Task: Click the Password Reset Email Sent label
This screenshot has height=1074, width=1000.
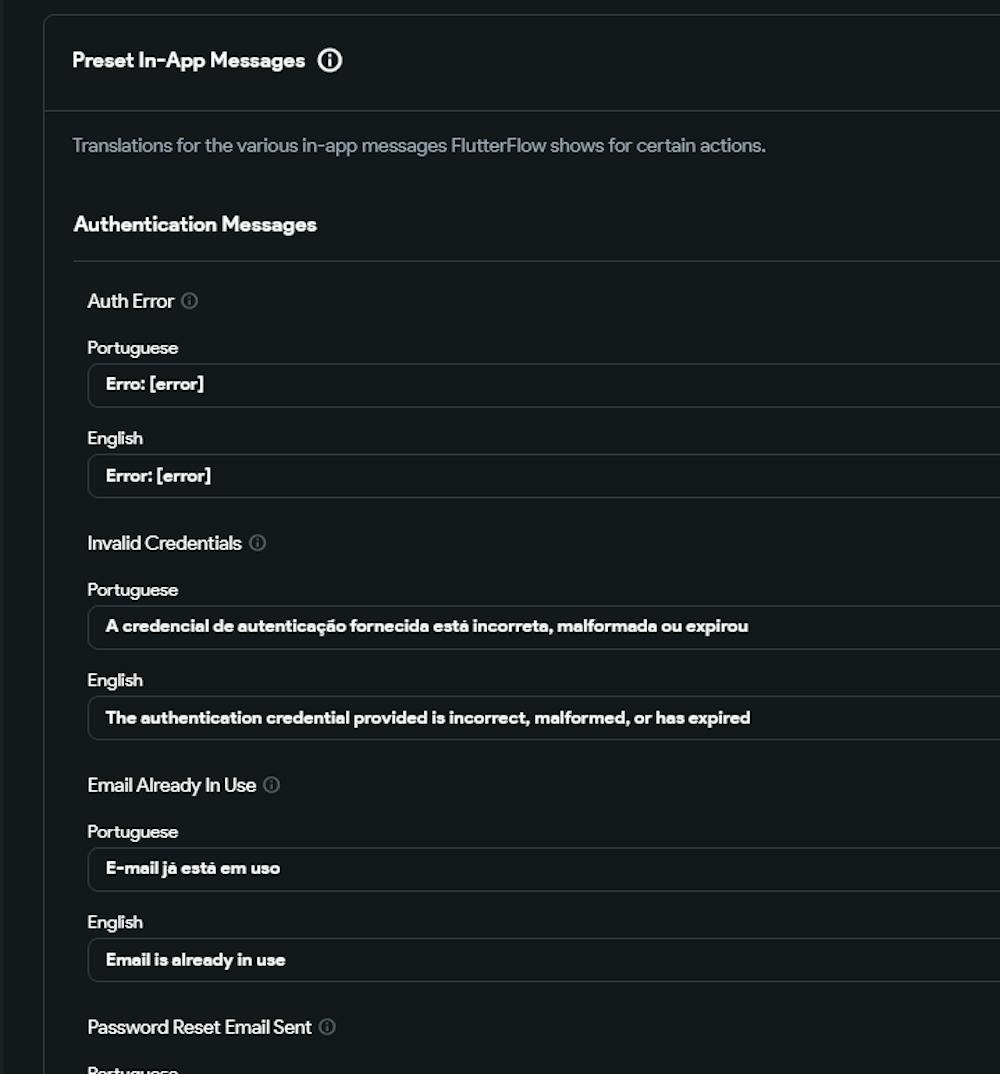Action: click(200, 1027)
